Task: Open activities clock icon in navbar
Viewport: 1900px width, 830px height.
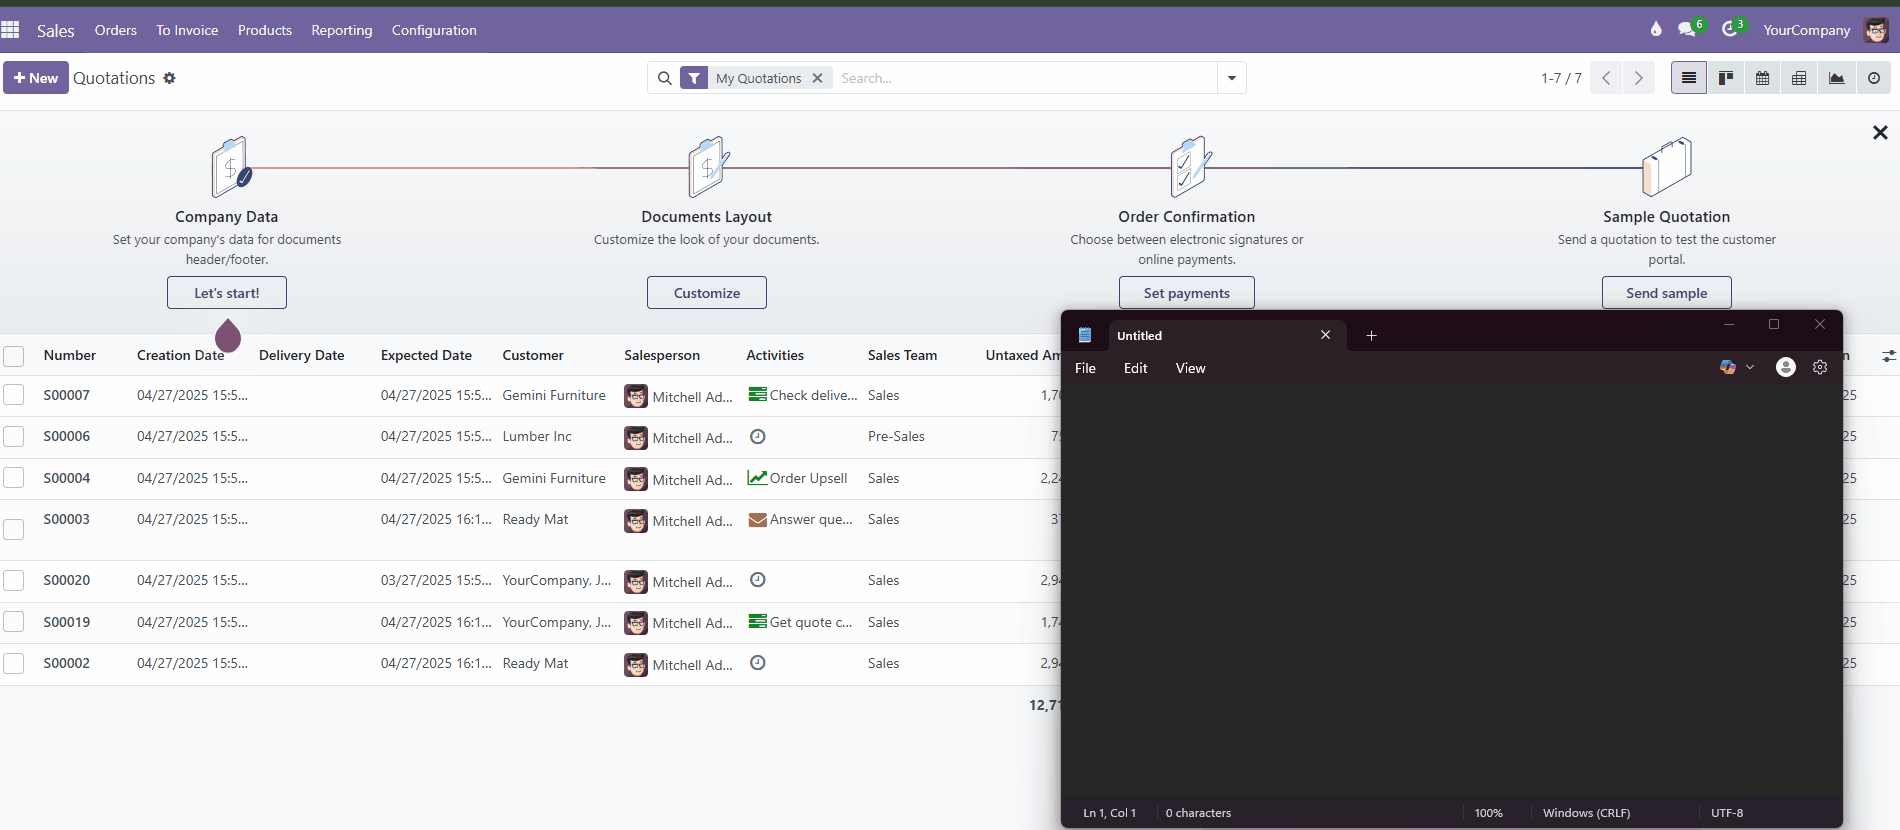Action: tap(1732, 29)
